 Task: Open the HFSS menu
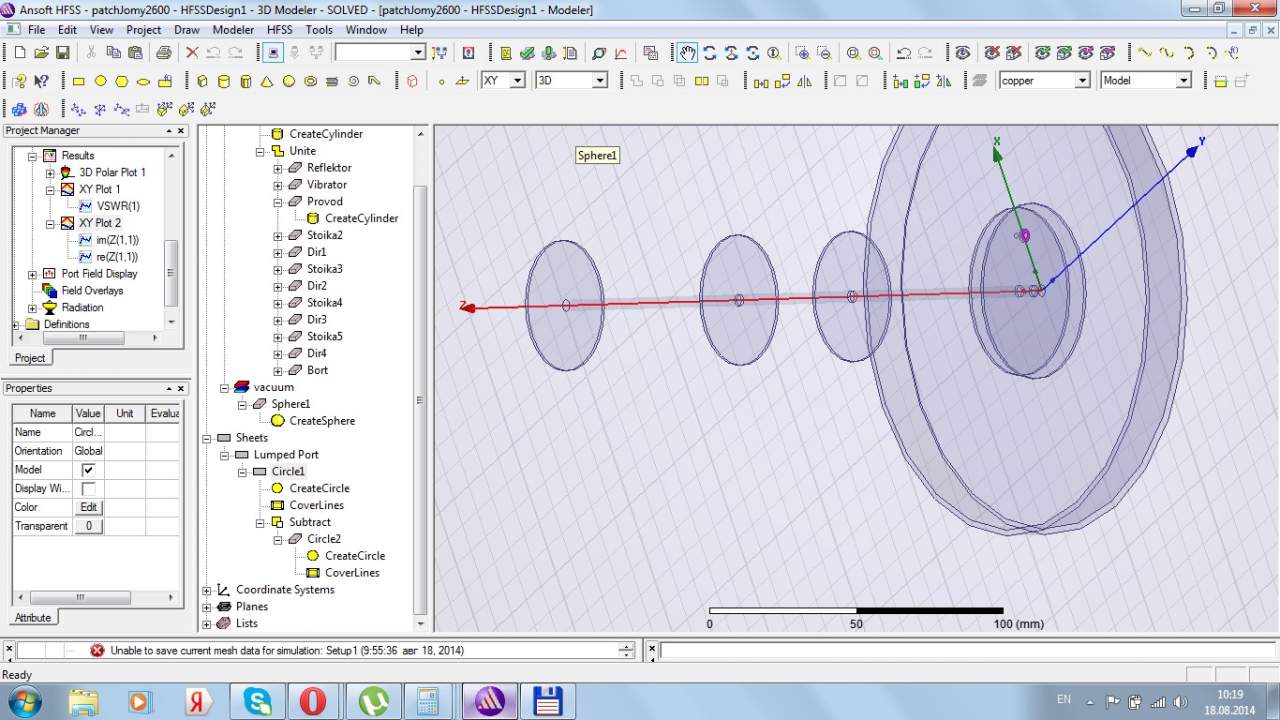(279, 30)
